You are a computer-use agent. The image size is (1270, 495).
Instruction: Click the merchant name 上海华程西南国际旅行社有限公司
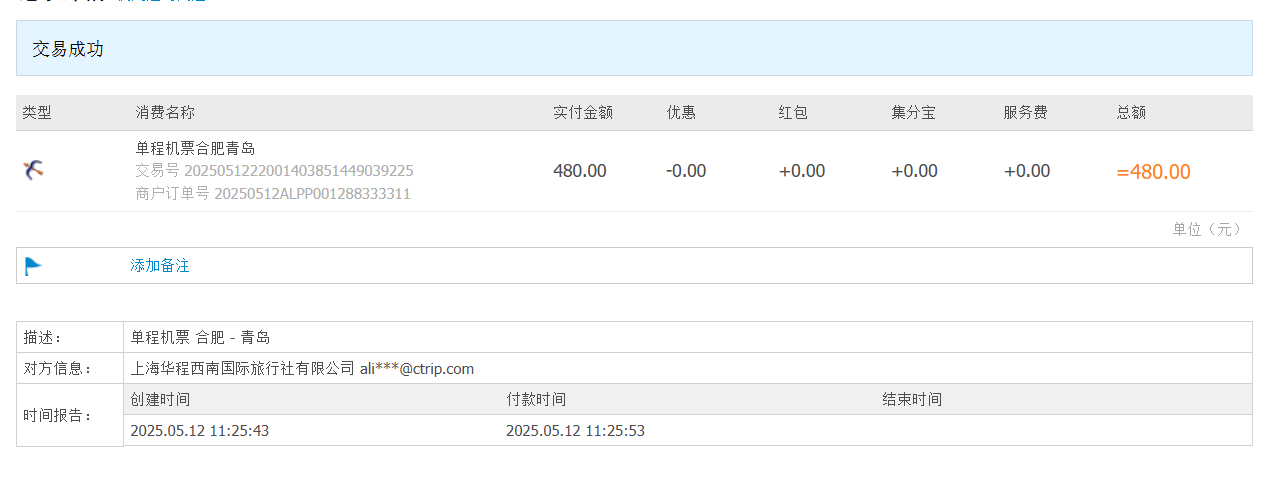243,369
